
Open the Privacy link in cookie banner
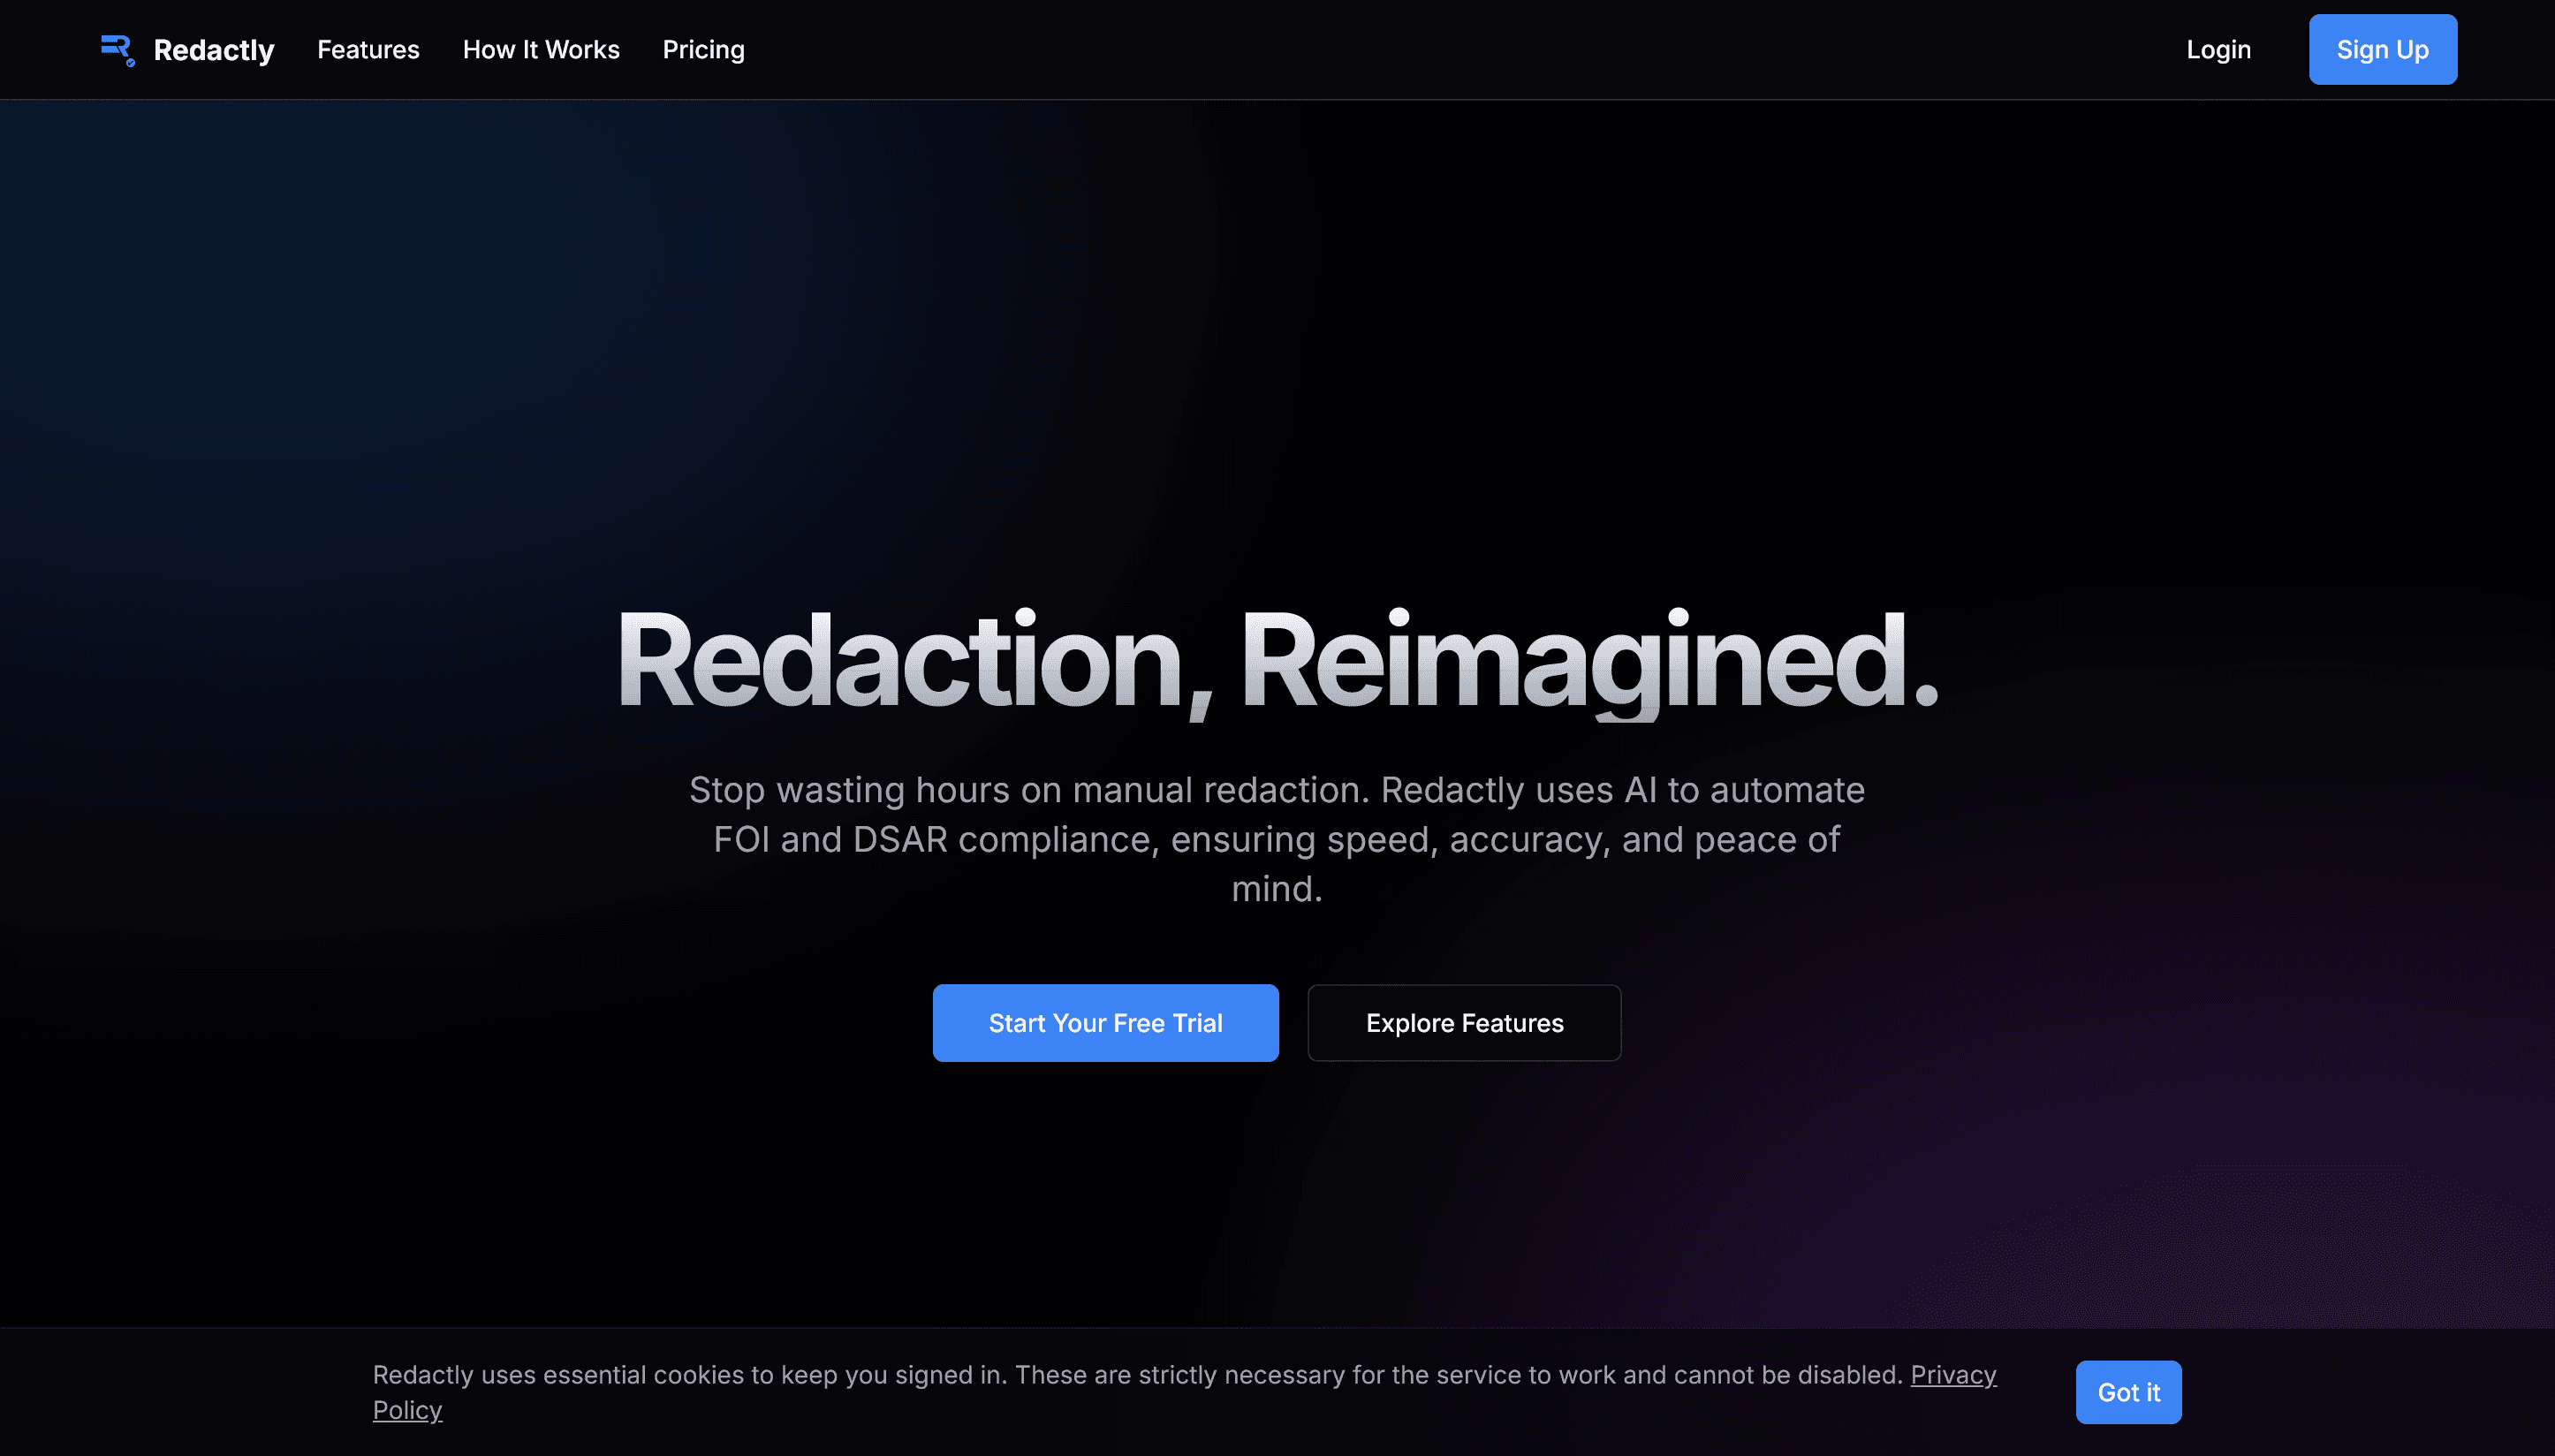(x=1953, y=1375)
